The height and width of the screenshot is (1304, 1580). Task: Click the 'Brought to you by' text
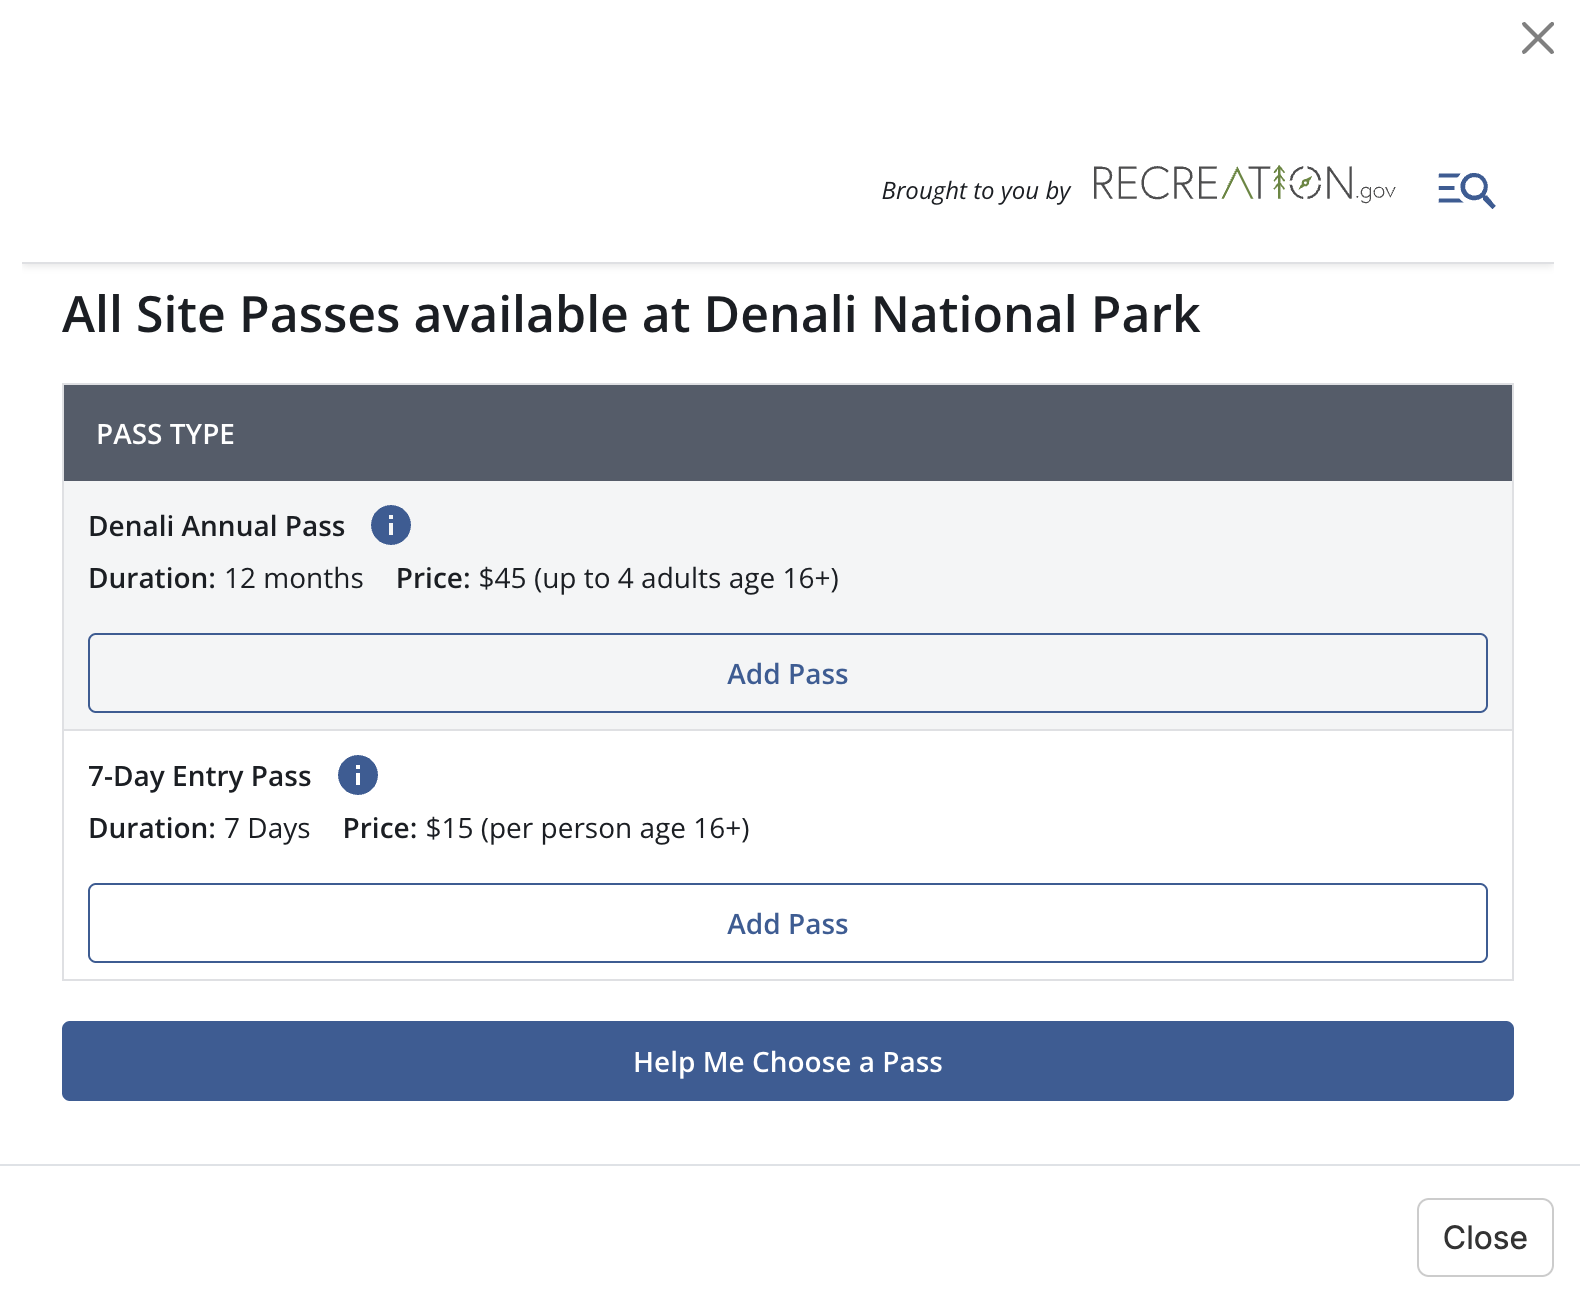point(976,190)
